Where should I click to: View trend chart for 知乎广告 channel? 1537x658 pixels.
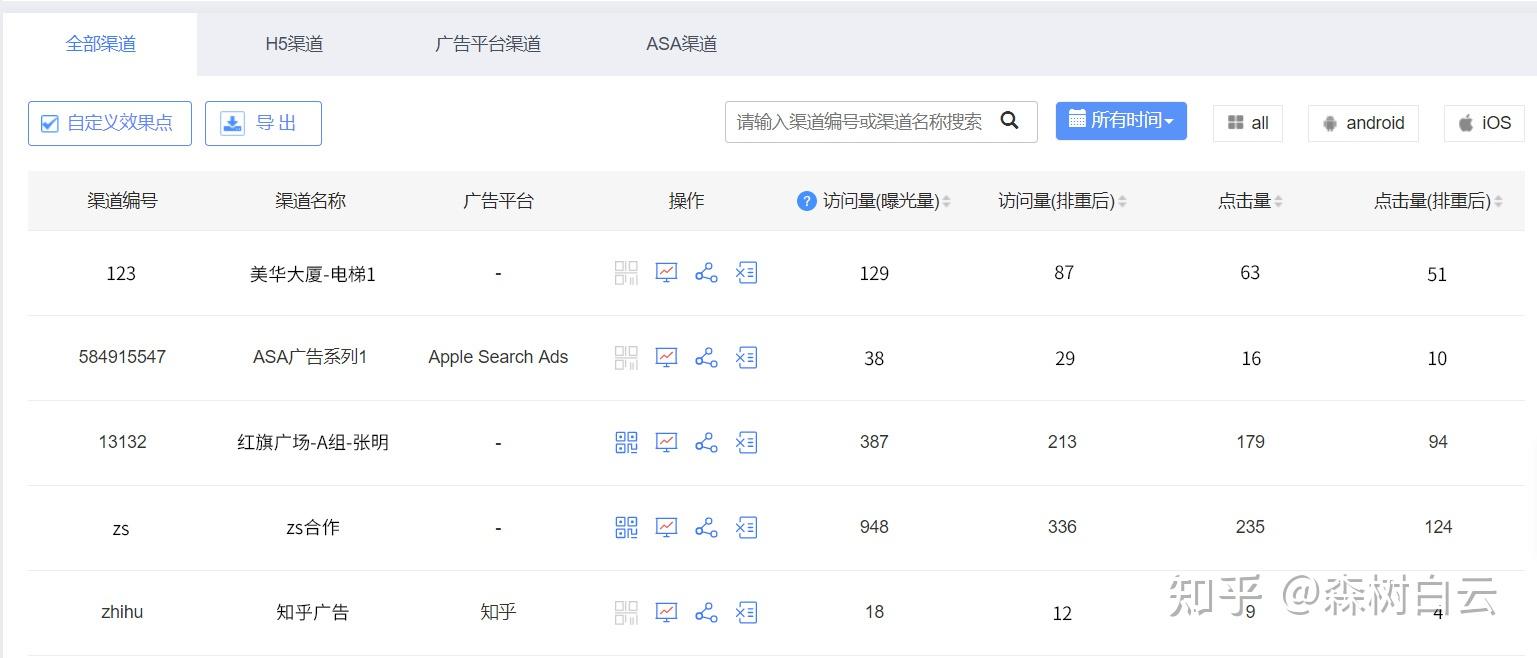coord(665,612)
